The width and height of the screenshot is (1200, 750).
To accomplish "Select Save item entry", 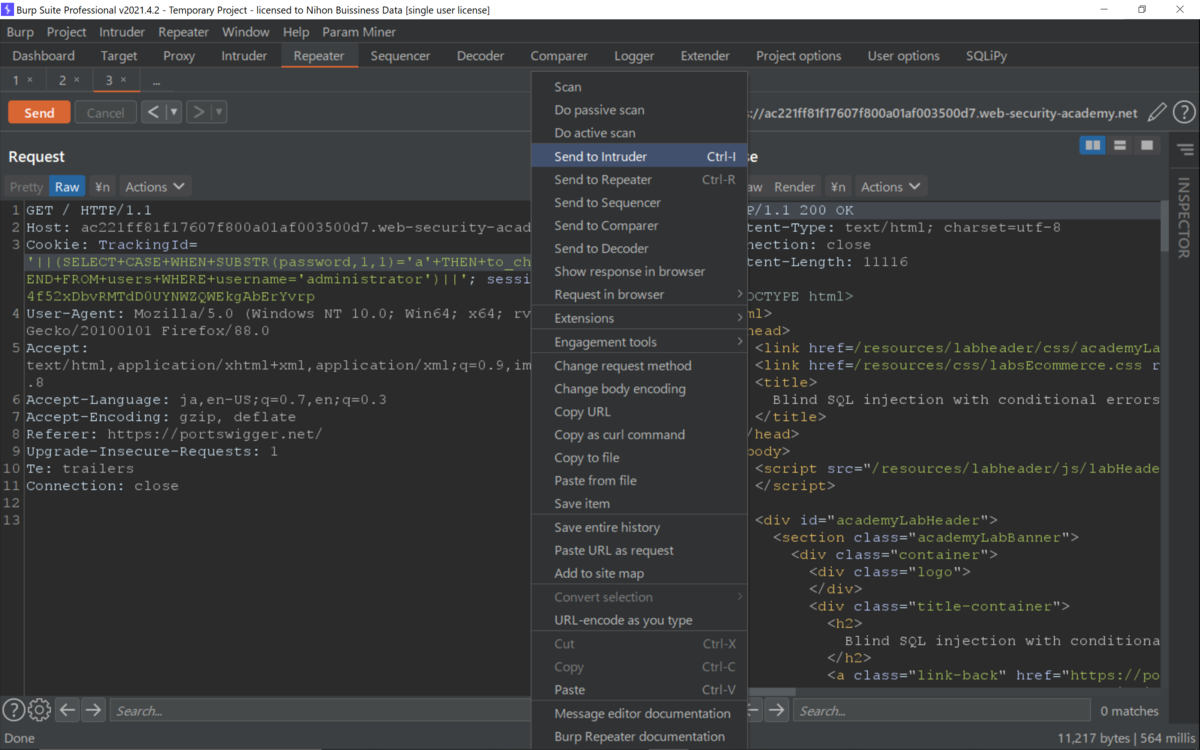I will [639, 503].
